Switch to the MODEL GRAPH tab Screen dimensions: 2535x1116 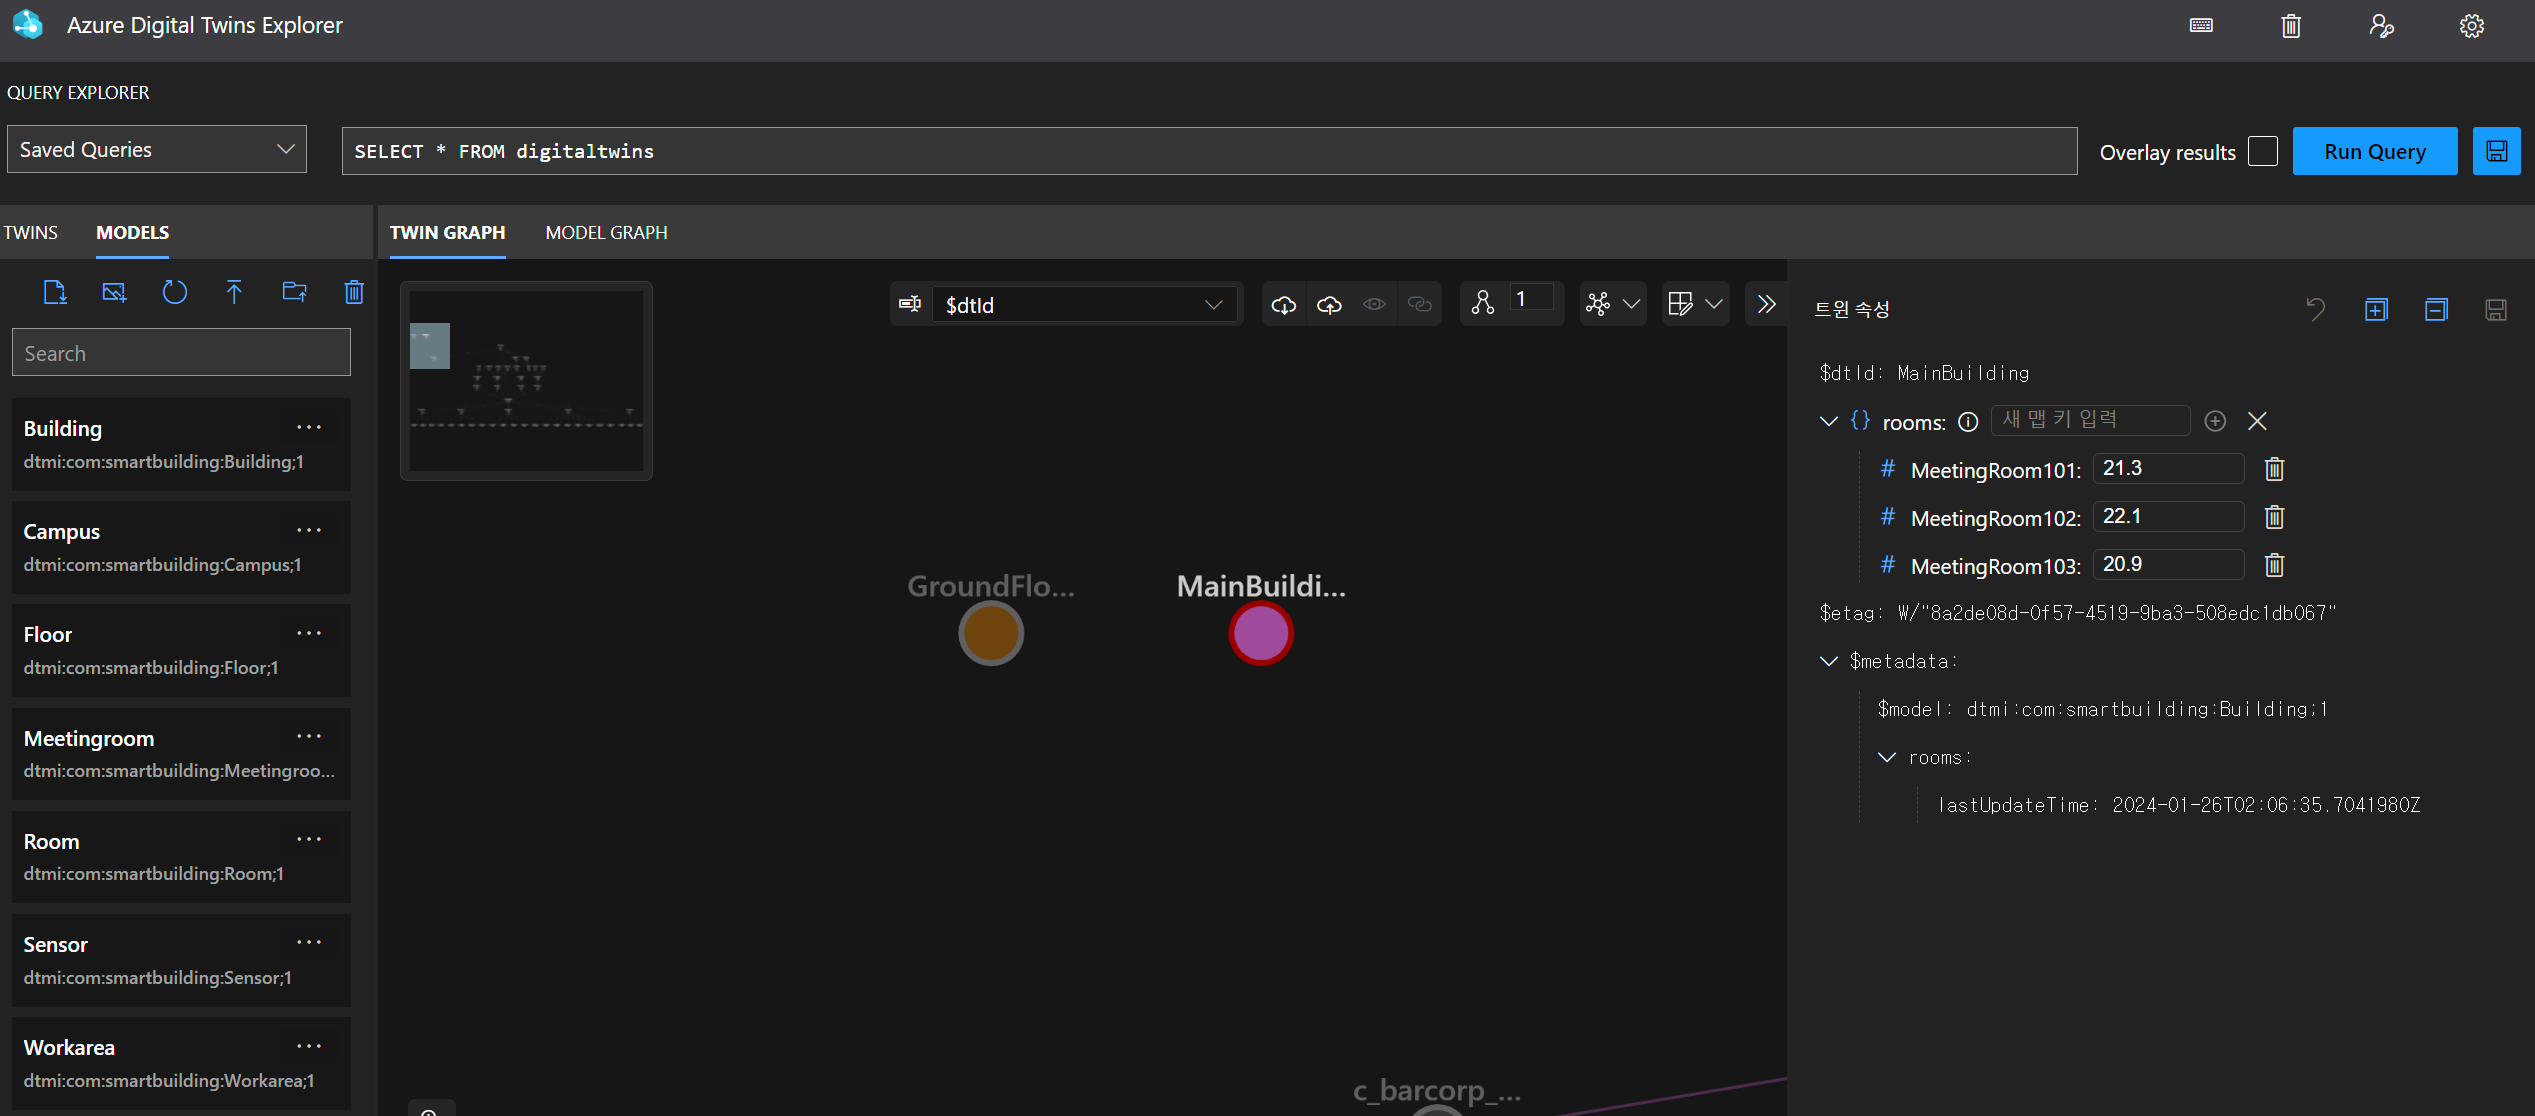coord(606,232)
